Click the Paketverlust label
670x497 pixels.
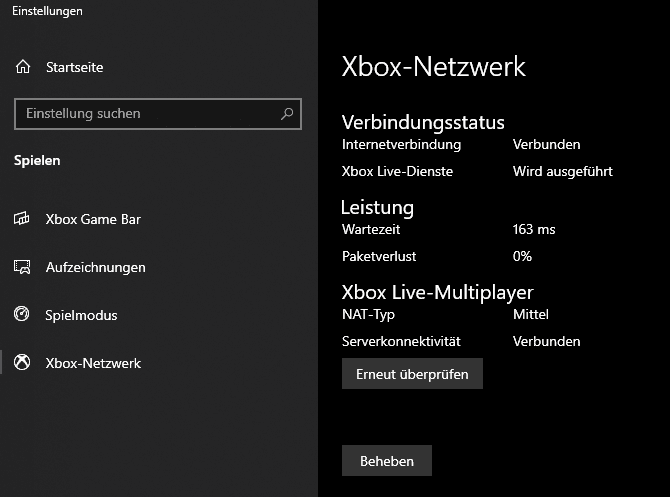click(x=379, y=256)
